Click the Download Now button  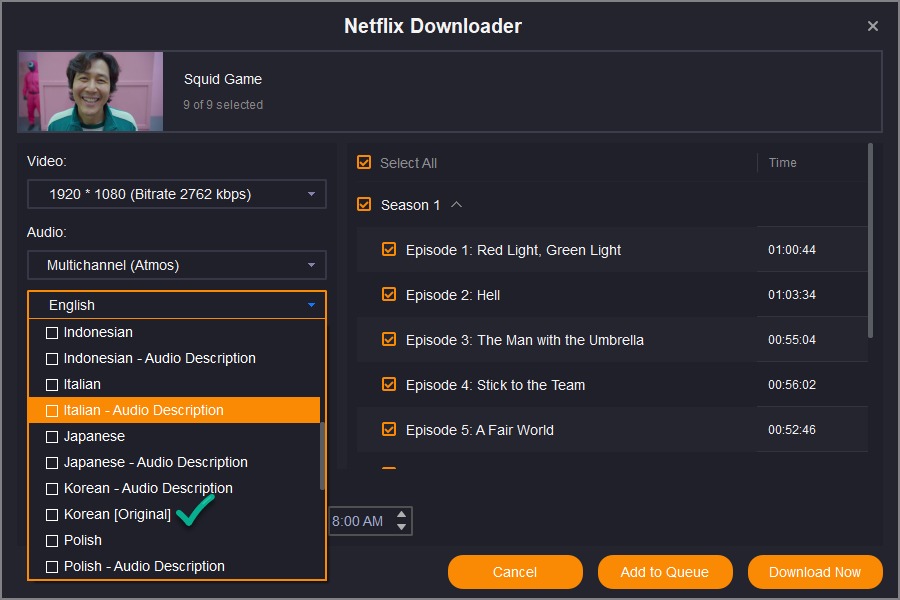tap(815, 572)
